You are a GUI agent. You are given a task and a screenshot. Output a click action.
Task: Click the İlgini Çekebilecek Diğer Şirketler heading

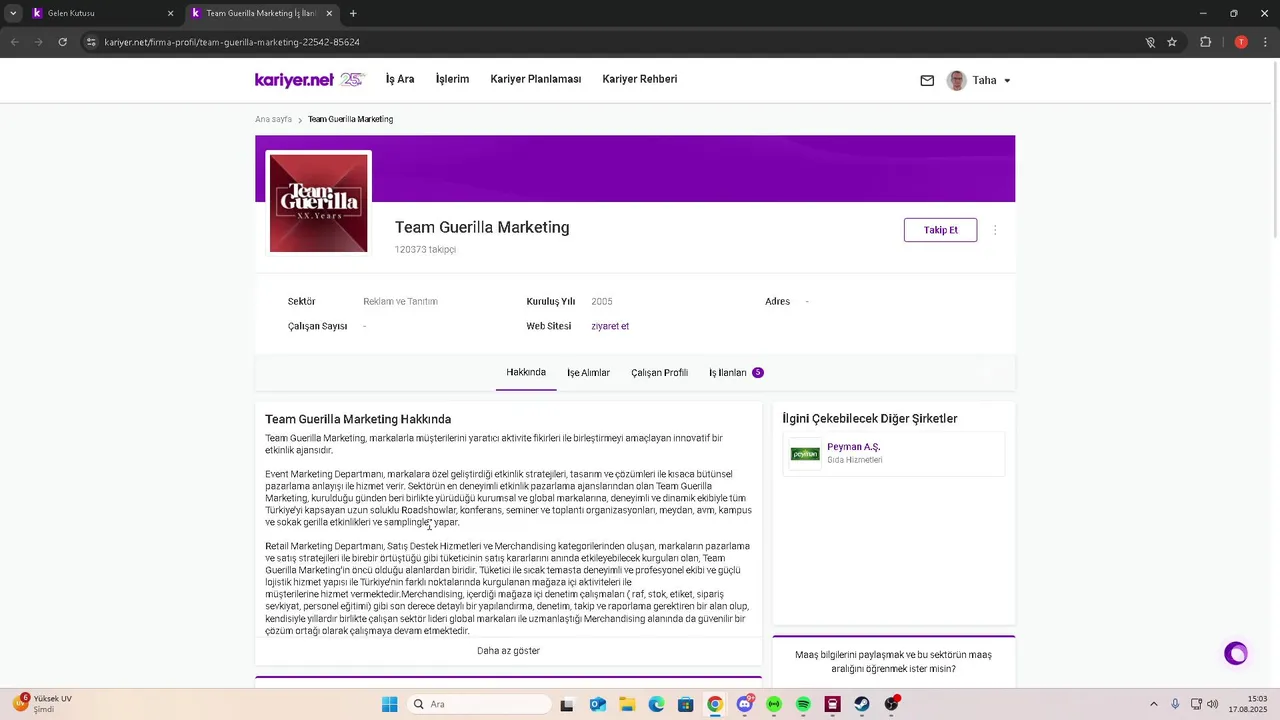click(869, 418)
